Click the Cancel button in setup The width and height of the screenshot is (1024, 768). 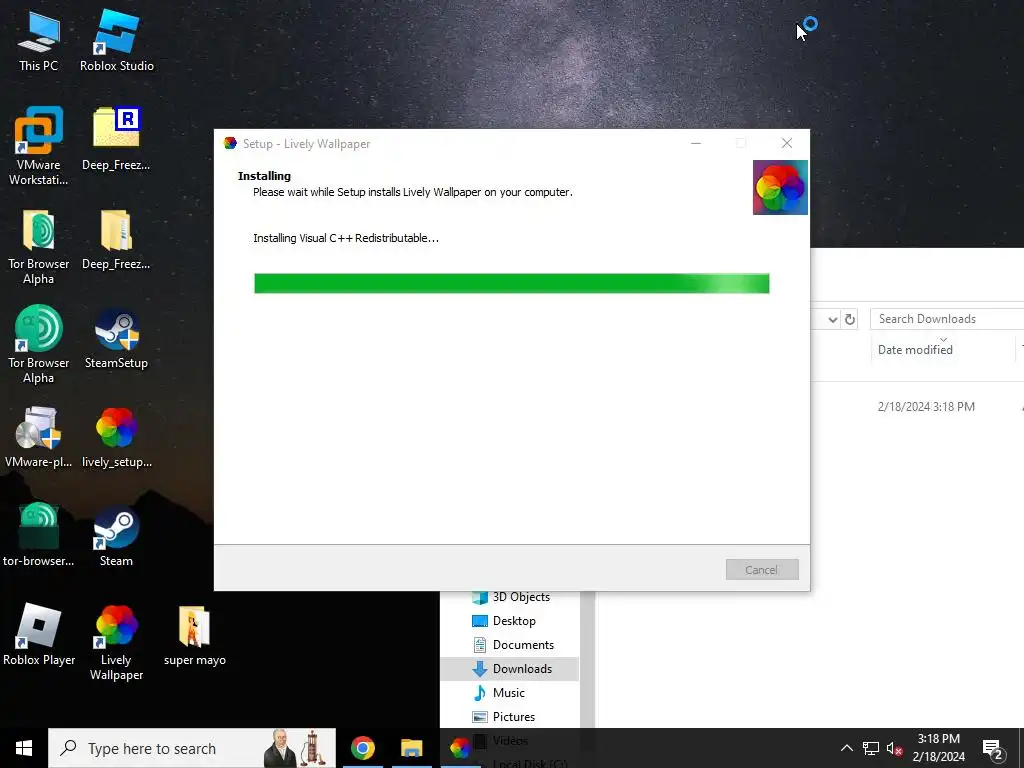pyautogui.click(x=762, y=569)
